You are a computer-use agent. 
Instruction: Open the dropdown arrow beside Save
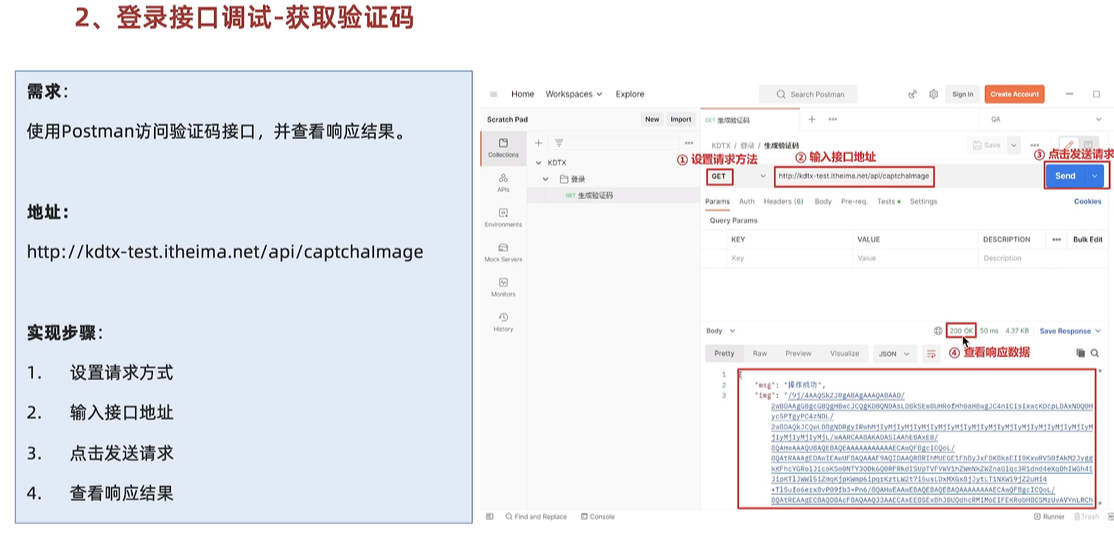click(x=1014, y=145)
